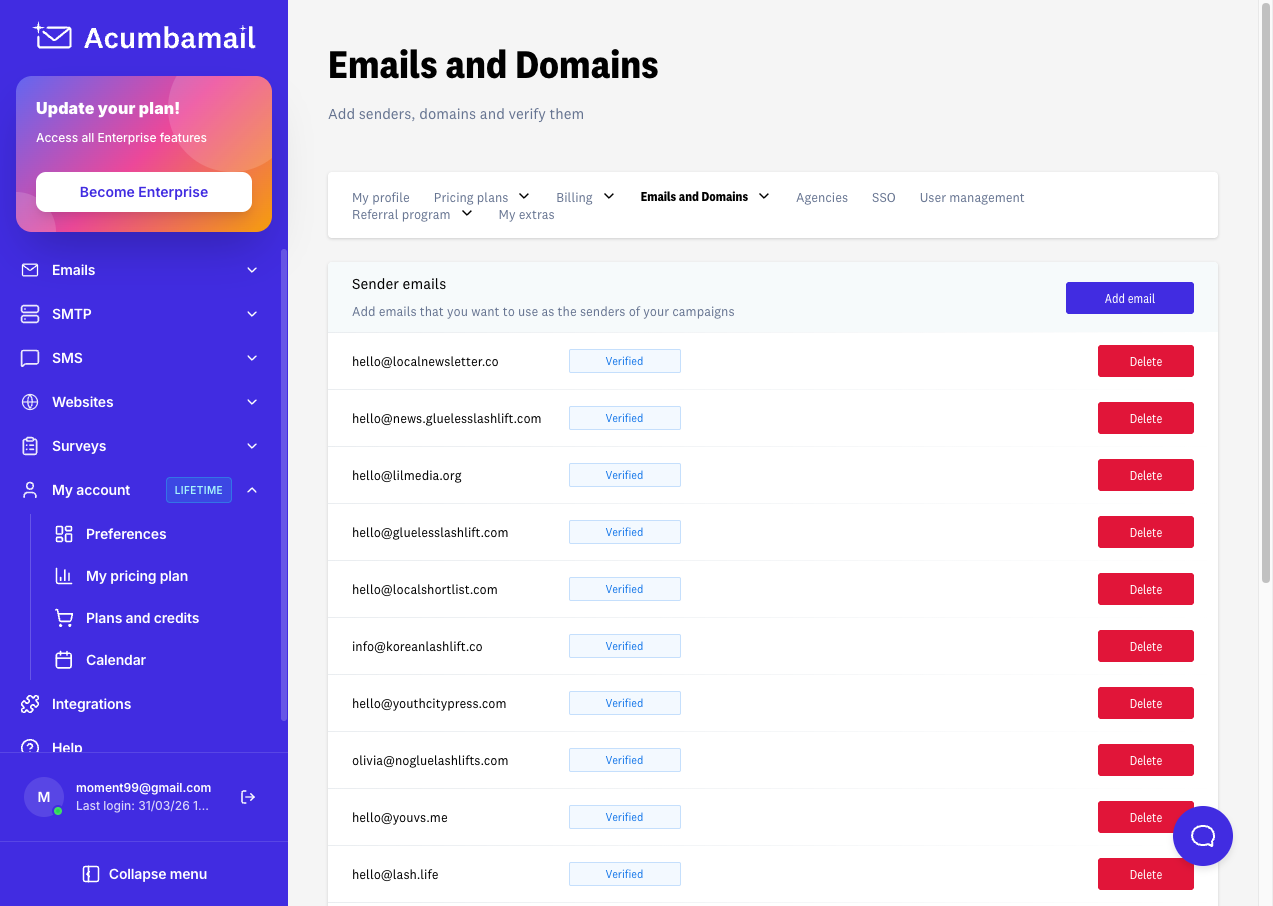Open the Calendar icon under My account
The width and height of the screenshot is (1273, 906).
64,659
